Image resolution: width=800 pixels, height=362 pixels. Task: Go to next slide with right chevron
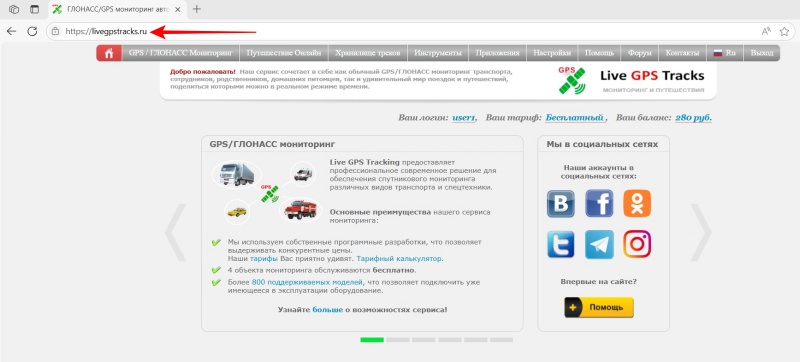click(701, 232)
